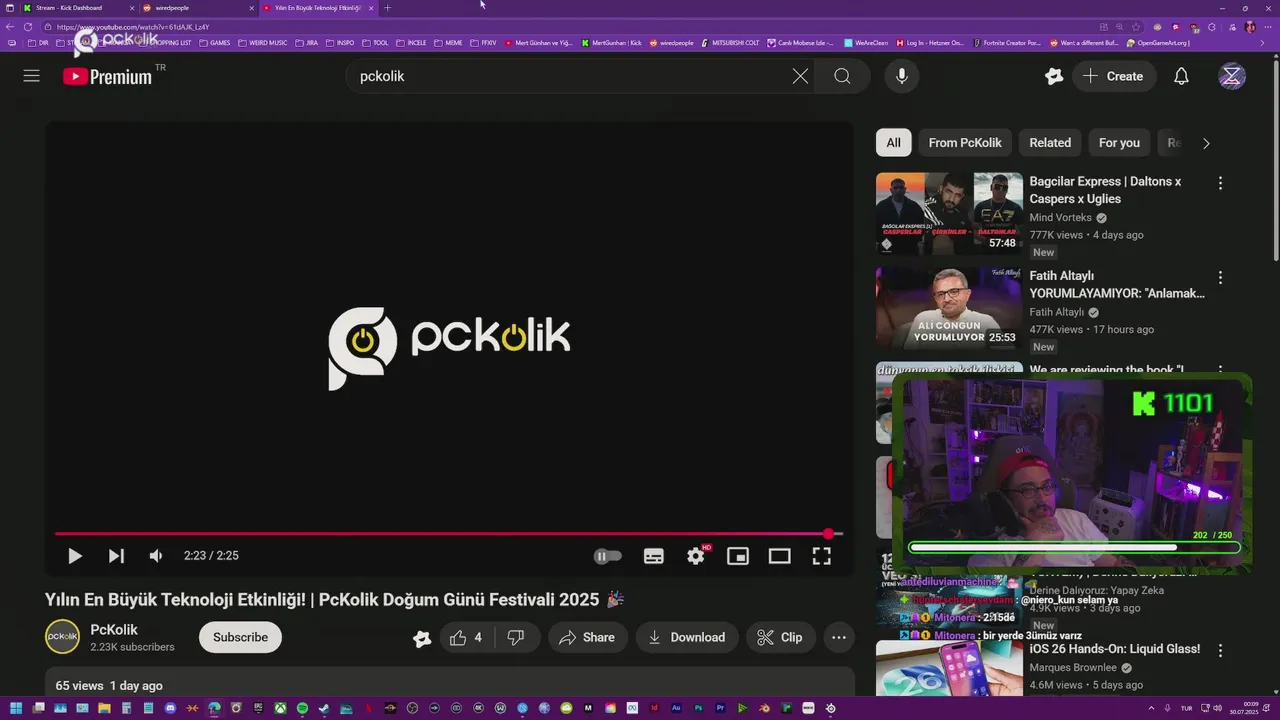This screenshot has width=1280, height=720.
Task: Toggle the autoplay switch in the player
Action: tap(607, 556)
